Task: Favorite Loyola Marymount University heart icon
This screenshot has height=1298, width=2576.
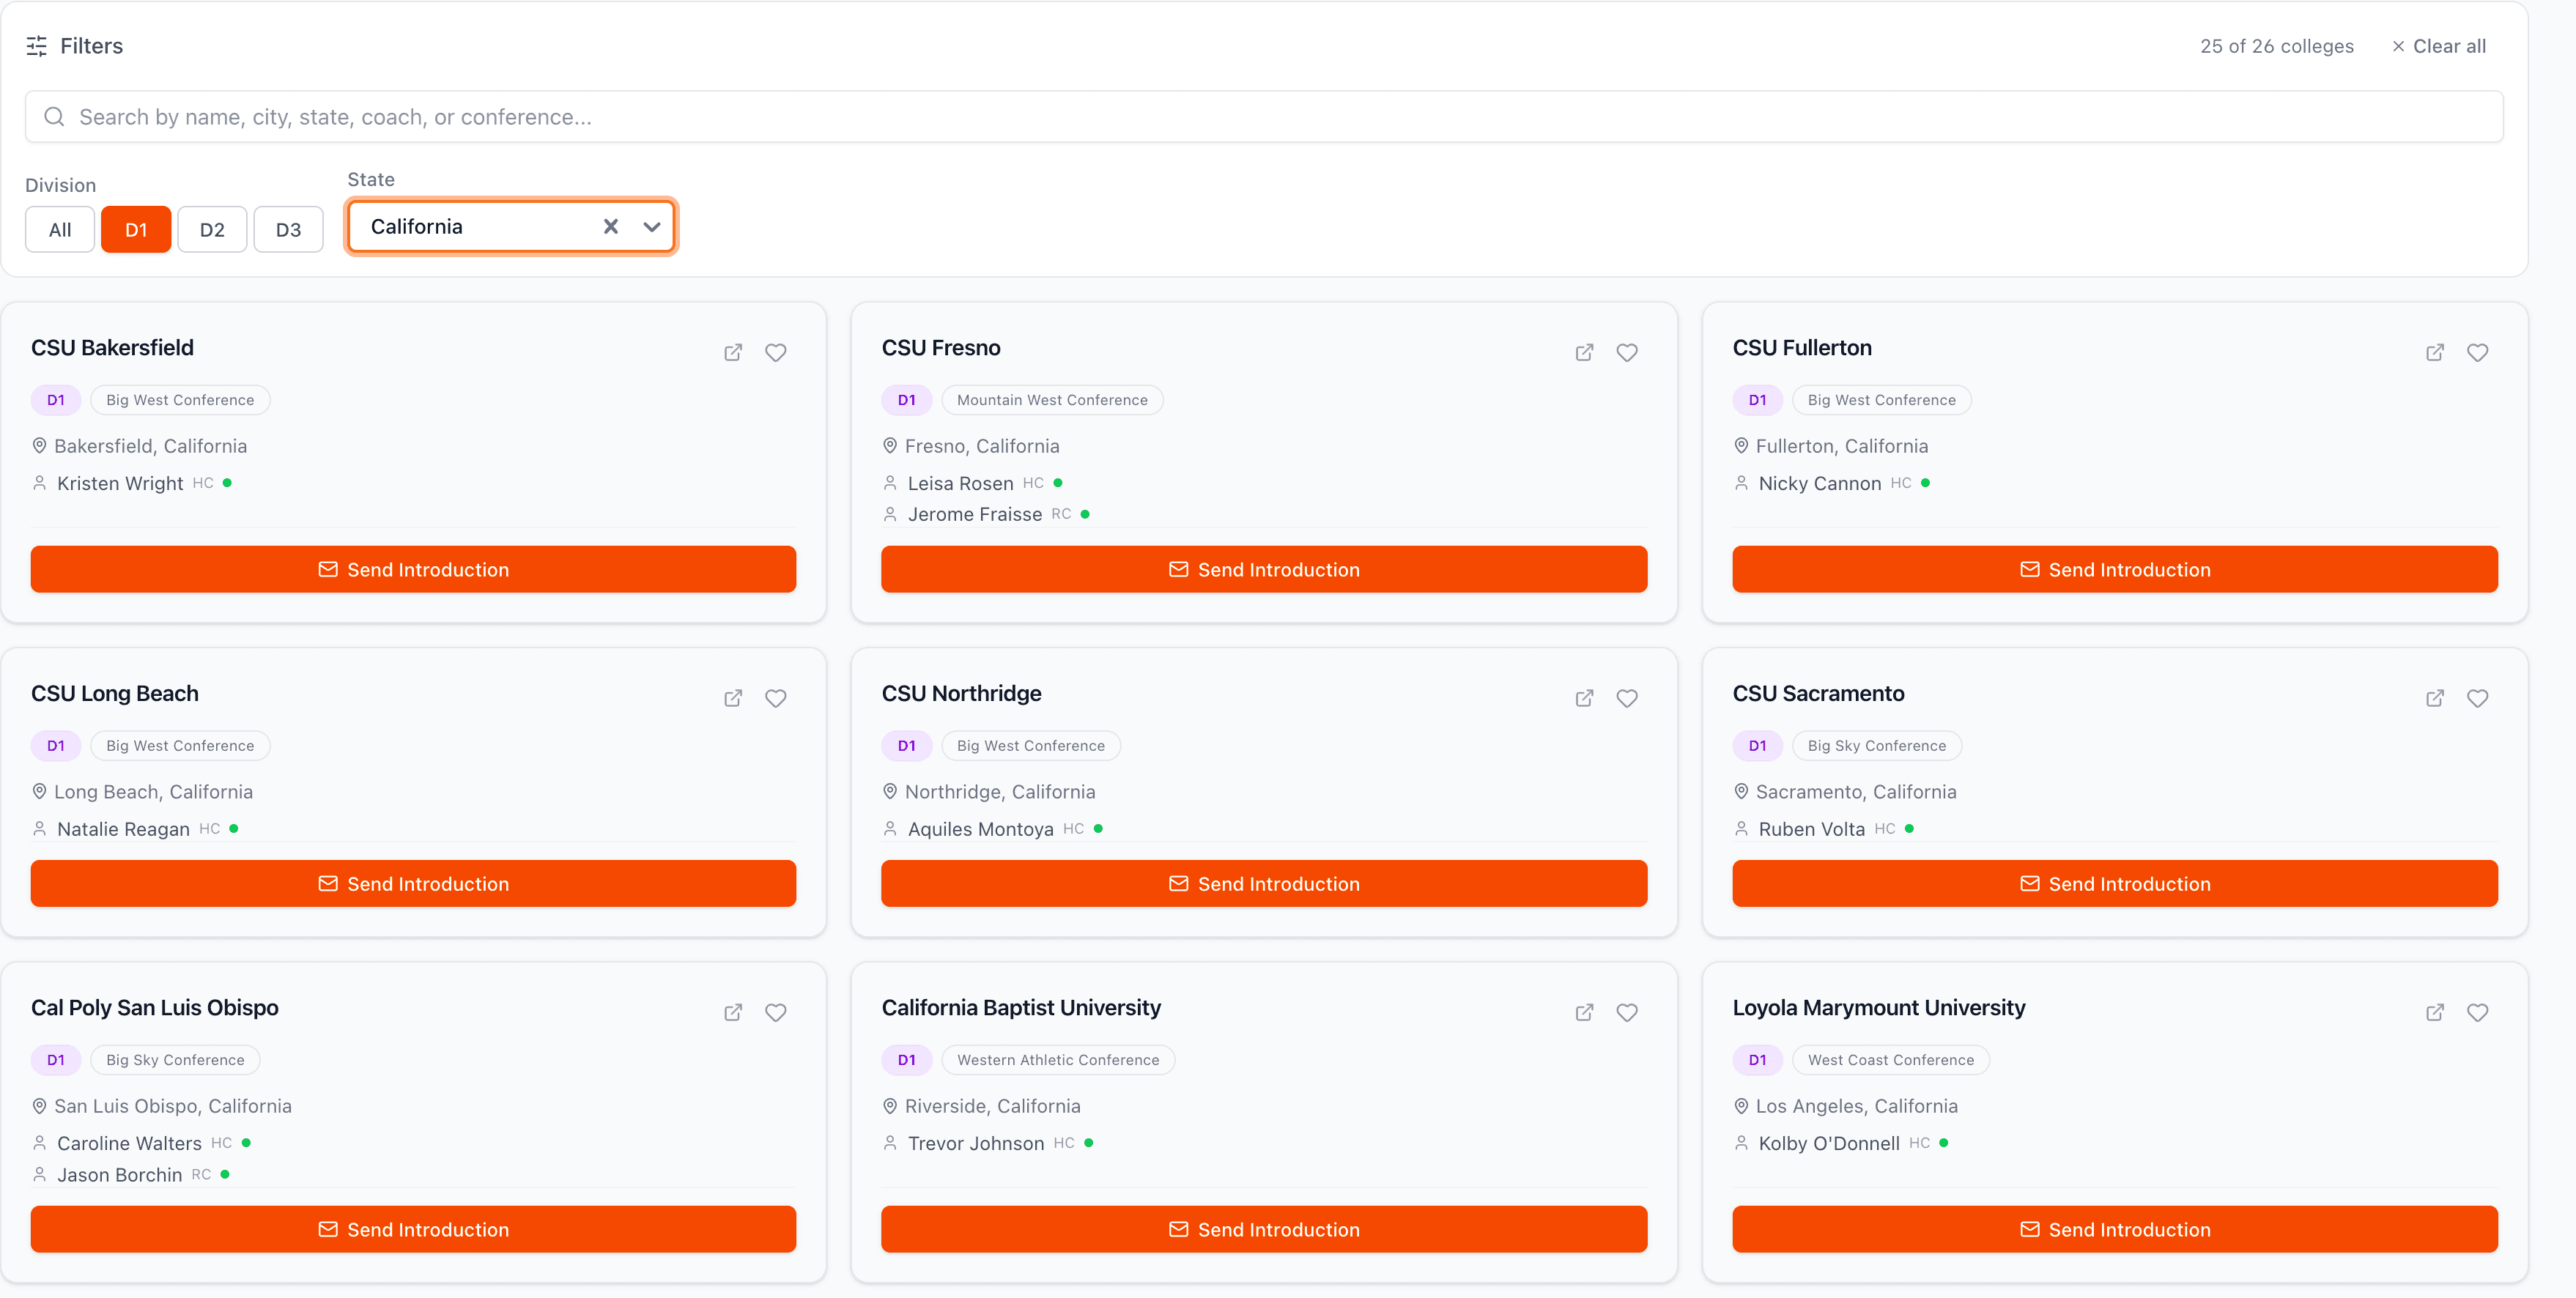Action: point(2478,1012)
